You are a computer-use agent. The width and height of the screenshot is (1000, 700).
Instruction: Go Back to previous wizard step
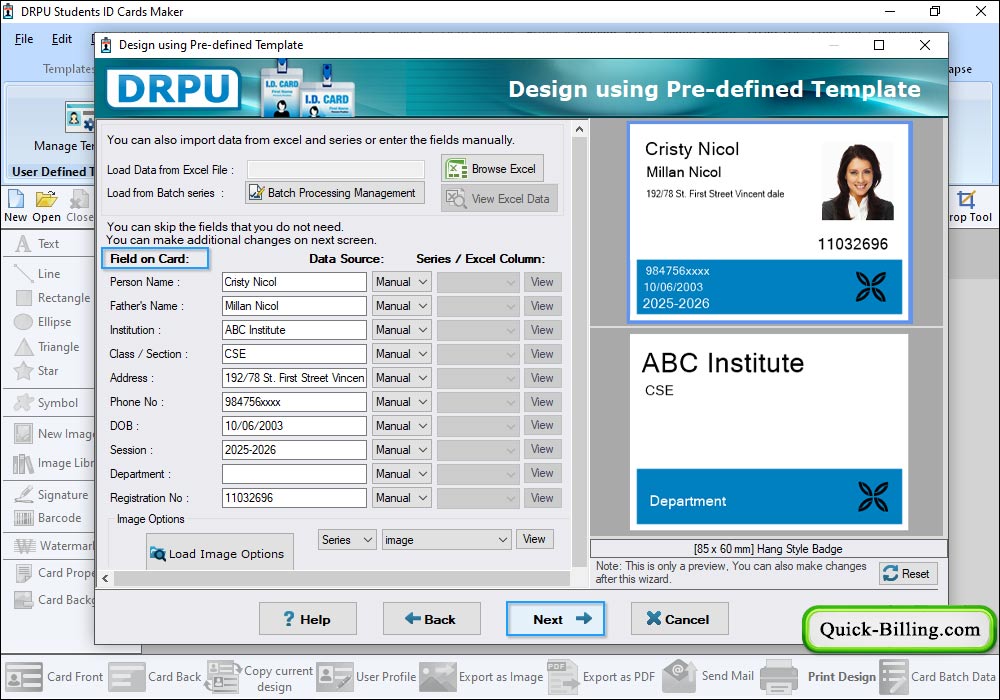tap(431, 618)
